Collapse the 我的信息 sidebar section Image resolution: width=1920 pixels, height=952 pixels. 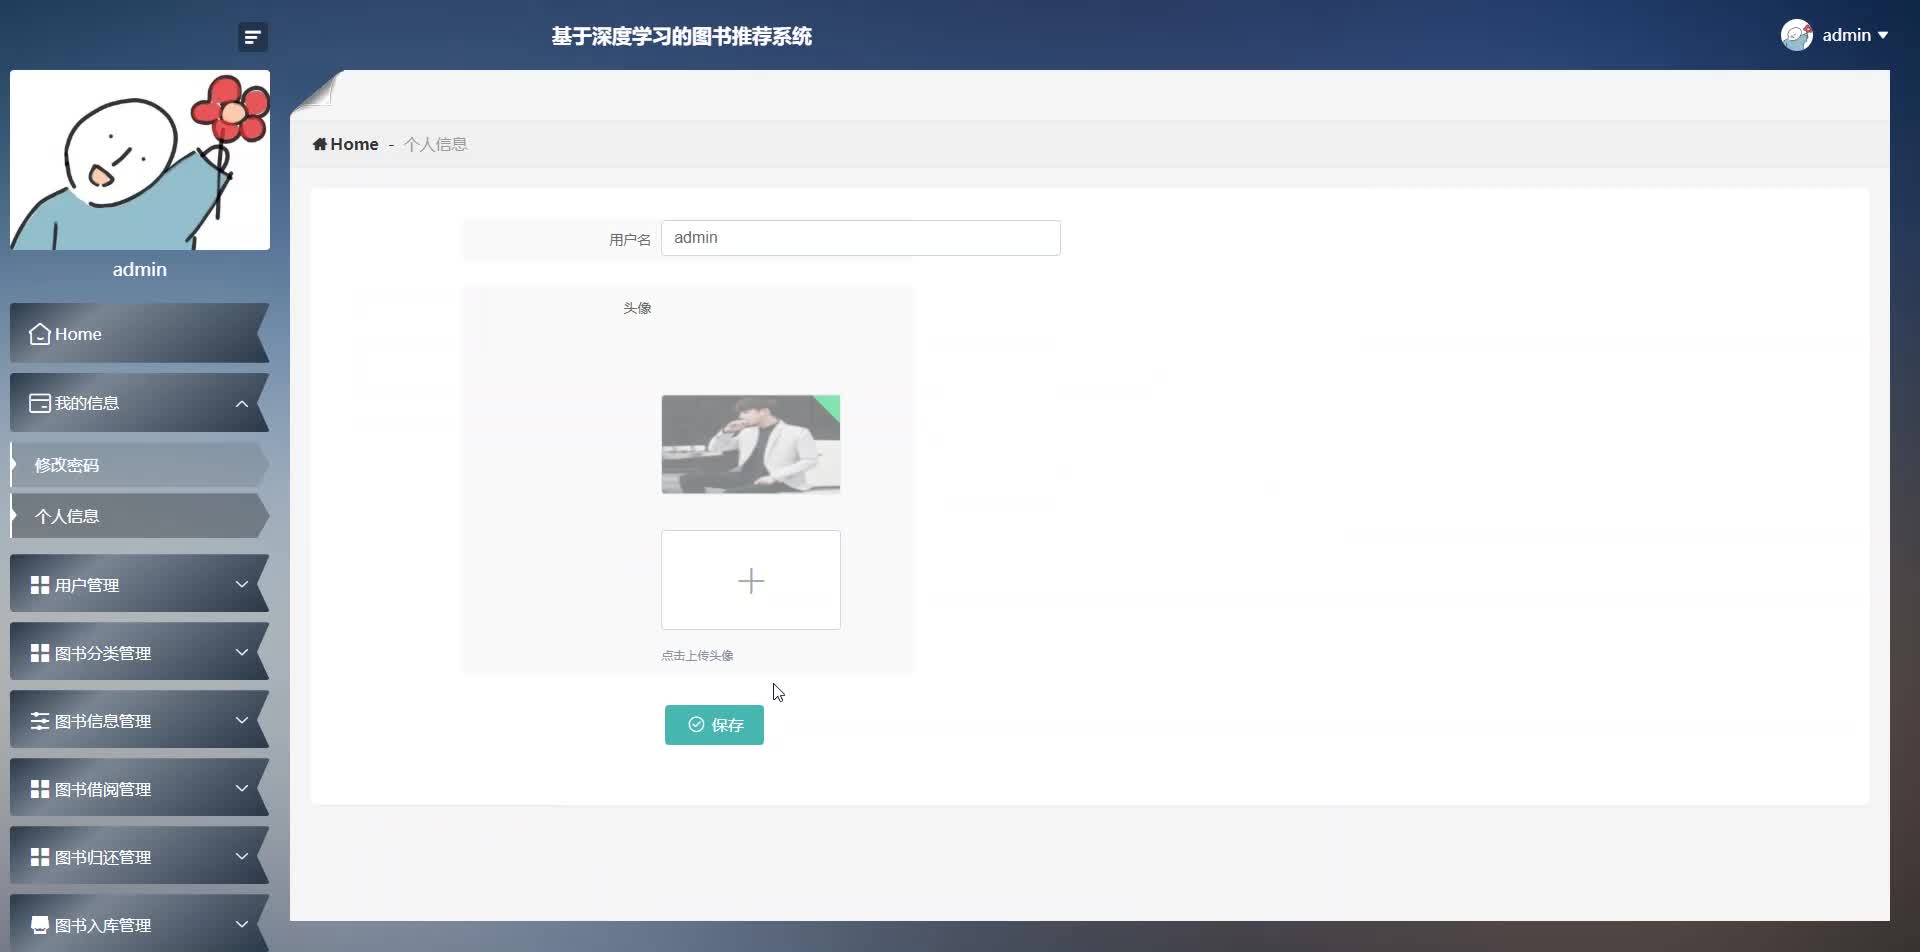[x=242, y=402]
